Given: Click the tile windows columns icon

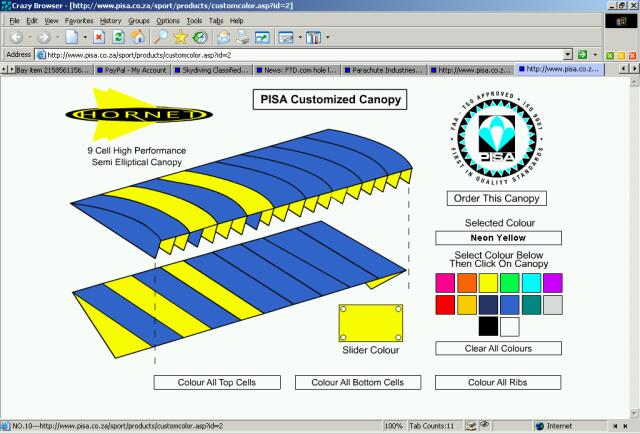Looking at the screenshot, I should click(313, 38).
